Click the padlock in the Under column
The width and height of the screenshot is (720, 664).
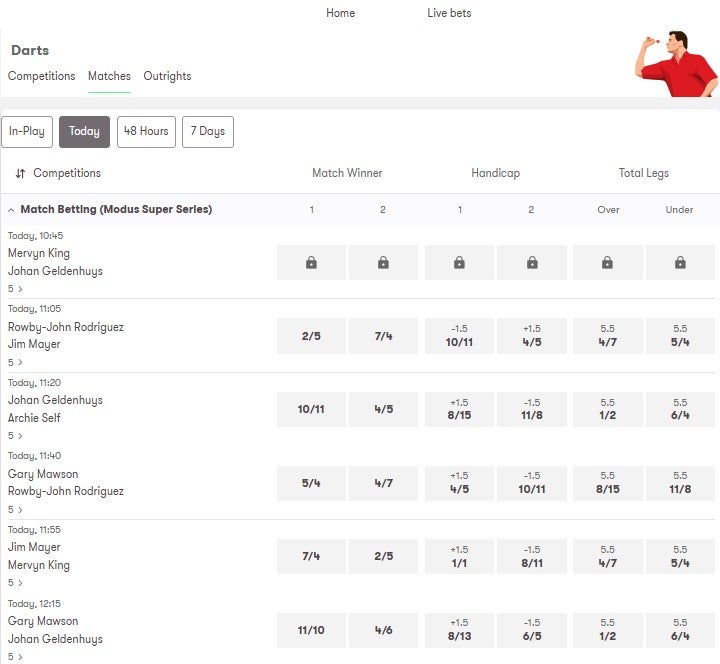point(680,263)
